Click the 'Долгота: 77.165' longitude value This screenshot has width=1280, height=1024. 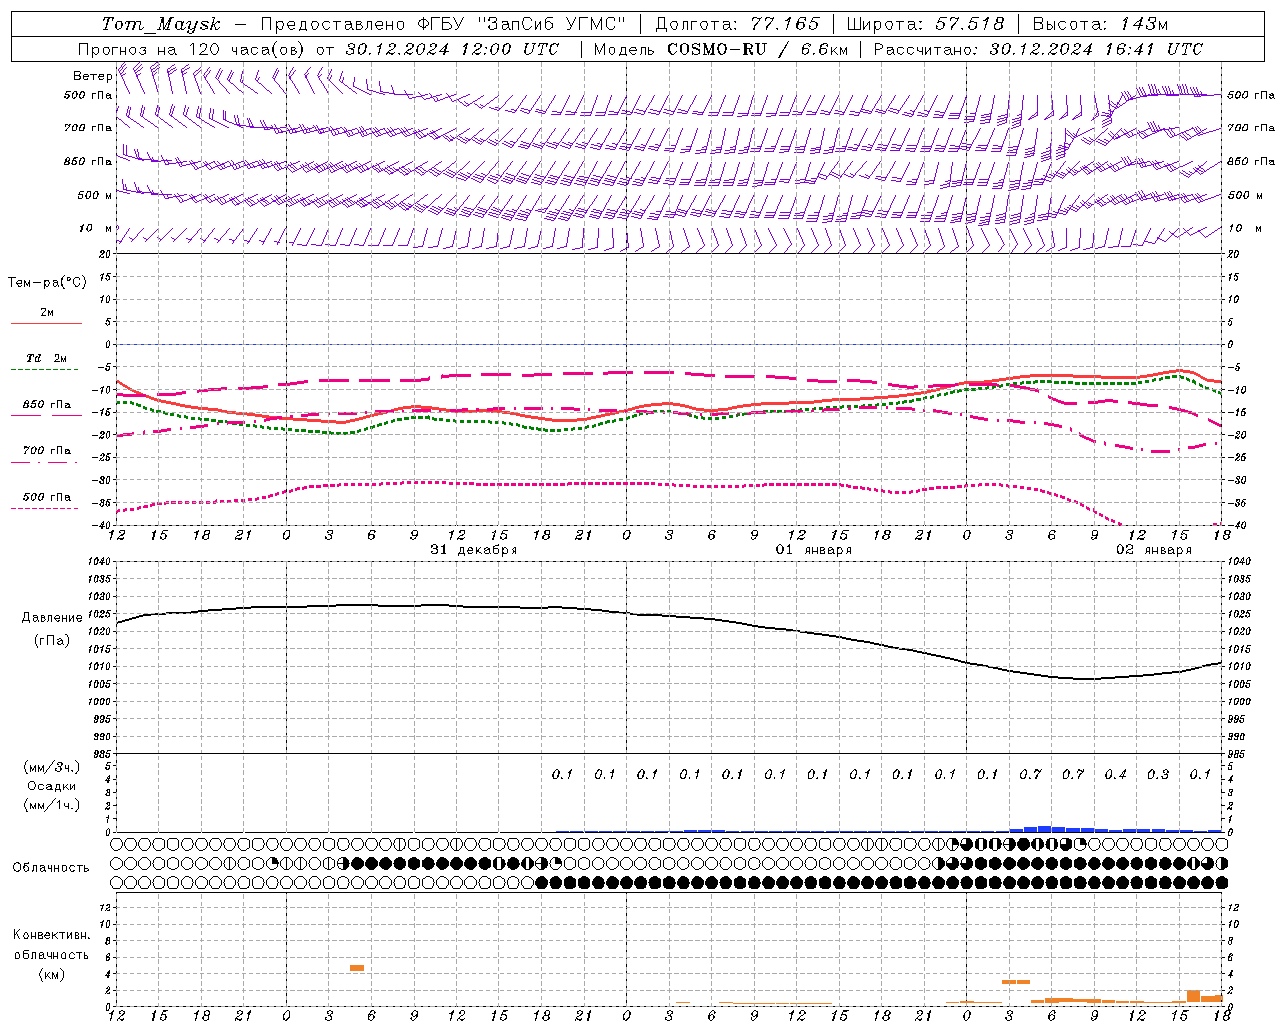(x=737, y=24)
